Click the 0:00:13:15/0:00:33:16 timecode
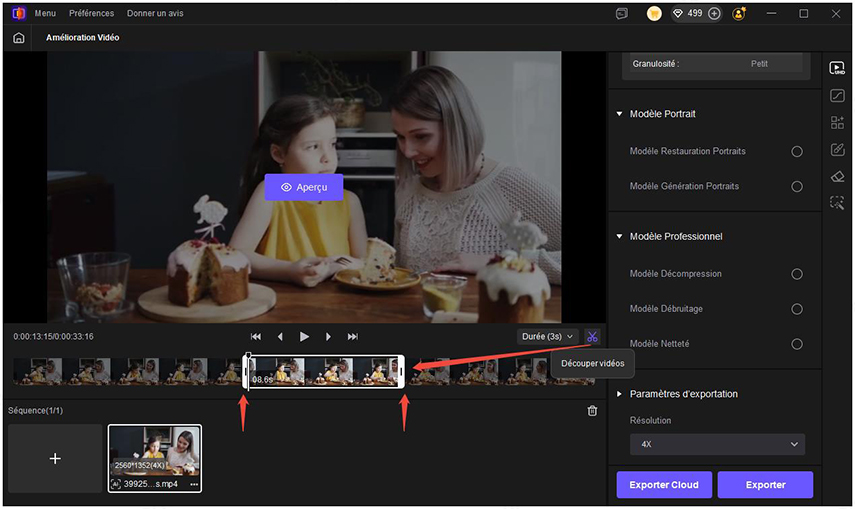This screenshot has width=855, height=509. [53, 337]
